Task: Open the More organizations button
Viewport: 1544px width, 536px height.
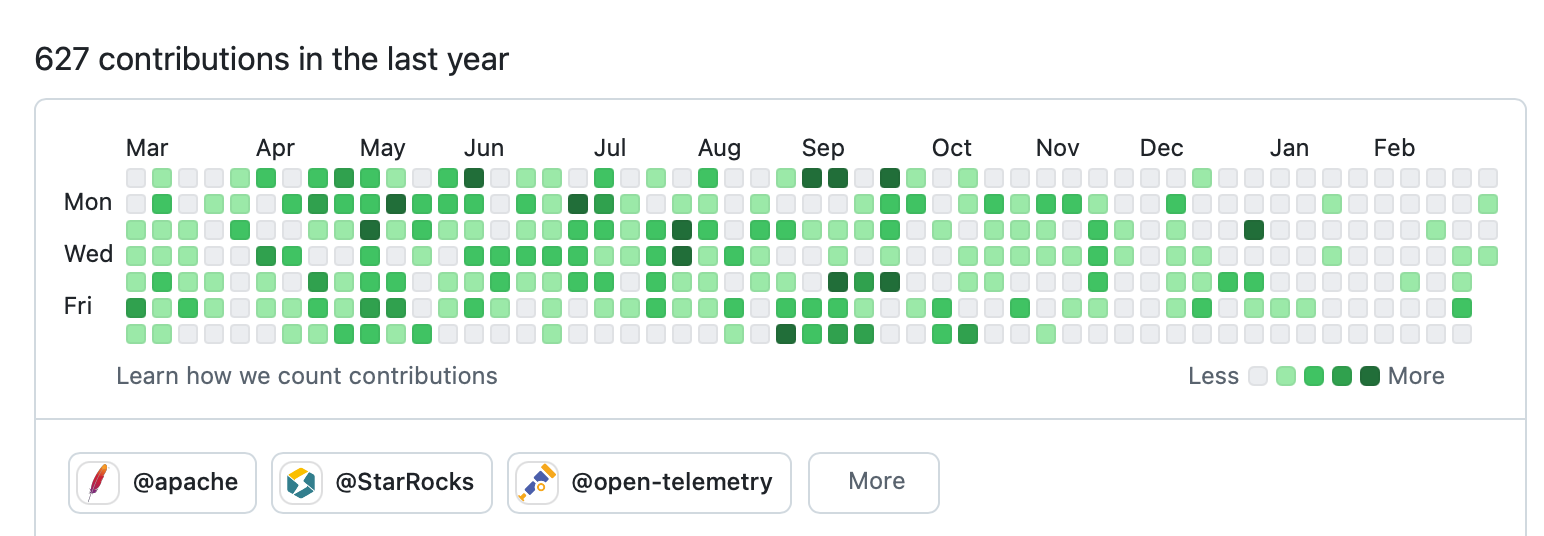Action: [x=873, y=482]
